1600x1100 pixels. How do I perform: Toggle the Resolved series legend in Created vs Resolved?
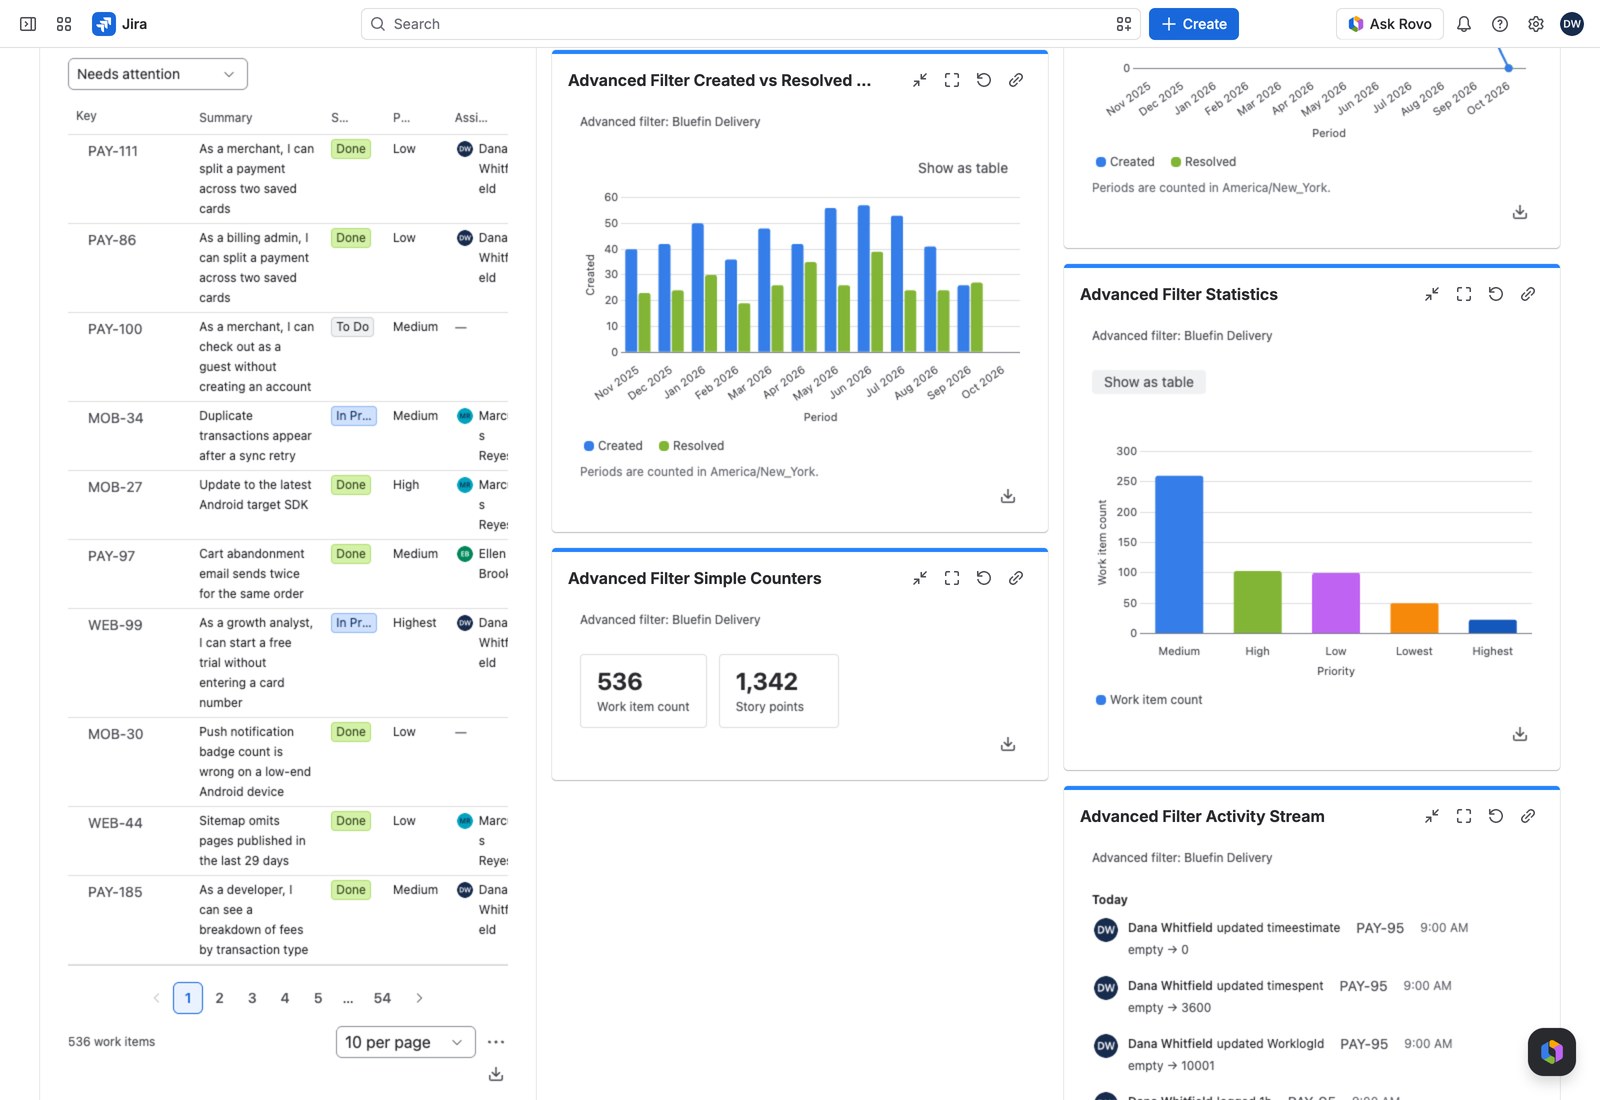pos(691,446)
